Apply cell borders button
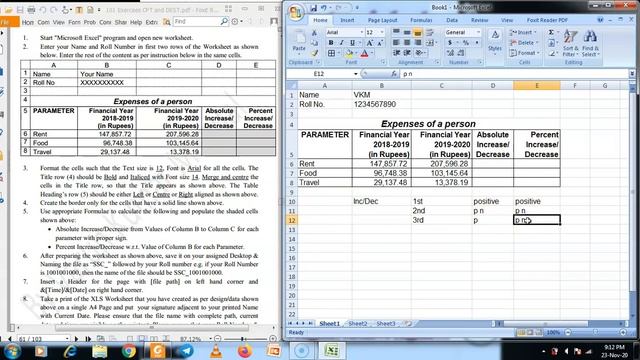This screenshot has width=640, height=360. tap(331, 53)
